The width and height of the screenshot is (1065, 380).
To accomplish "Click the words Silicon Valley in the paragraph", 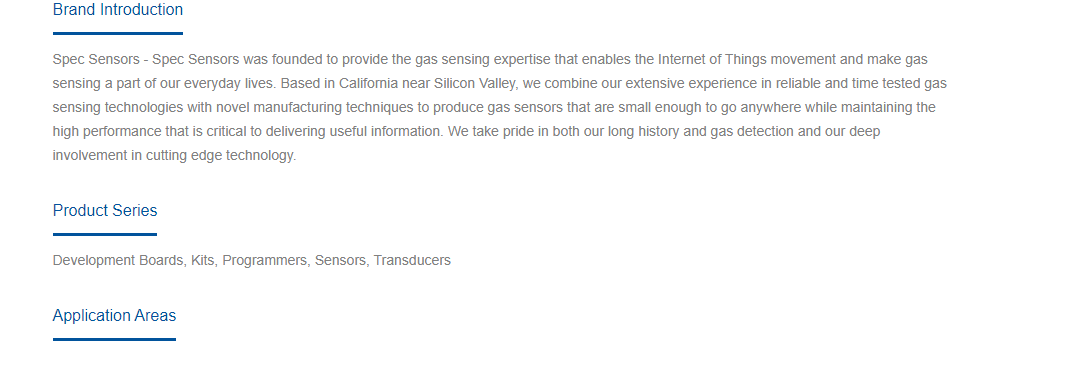I will click(x=475, y=84).
